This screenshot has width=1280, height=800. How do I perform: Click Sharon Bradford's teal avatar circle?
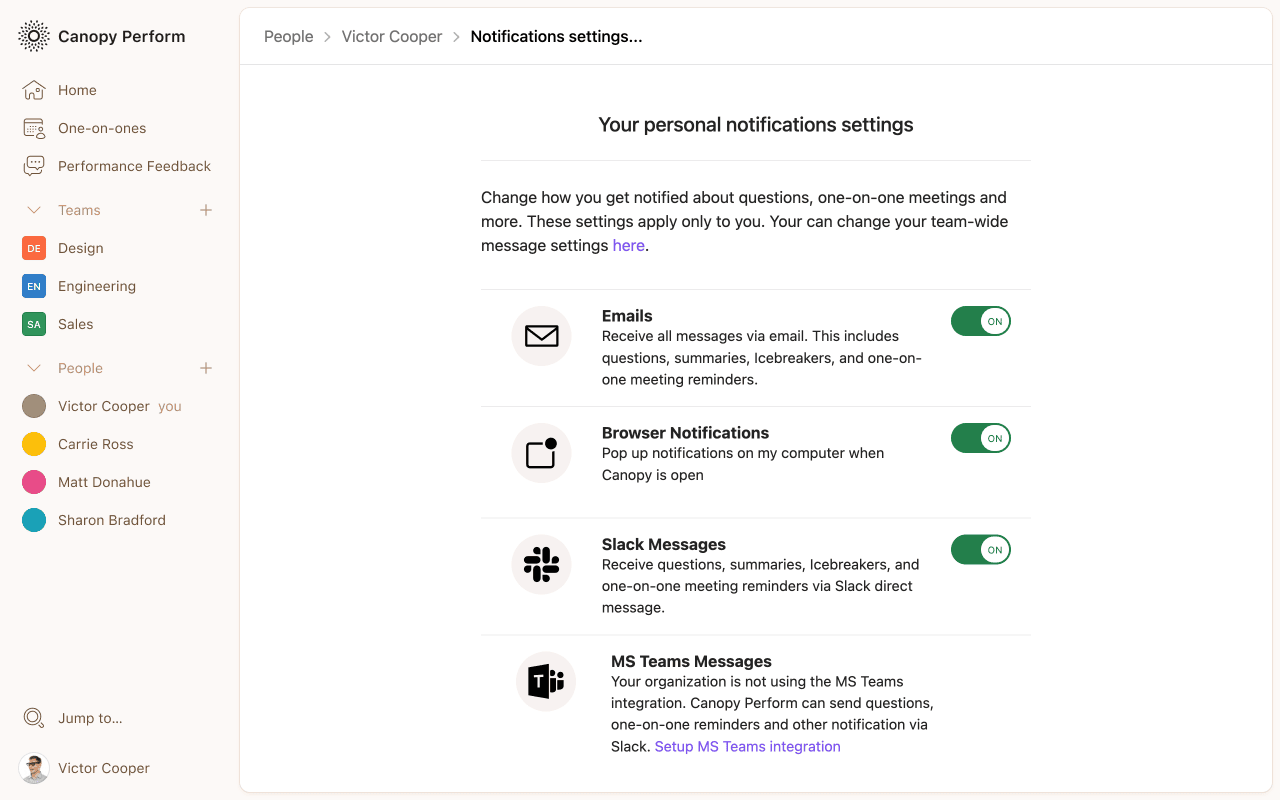tap(34, 520)
